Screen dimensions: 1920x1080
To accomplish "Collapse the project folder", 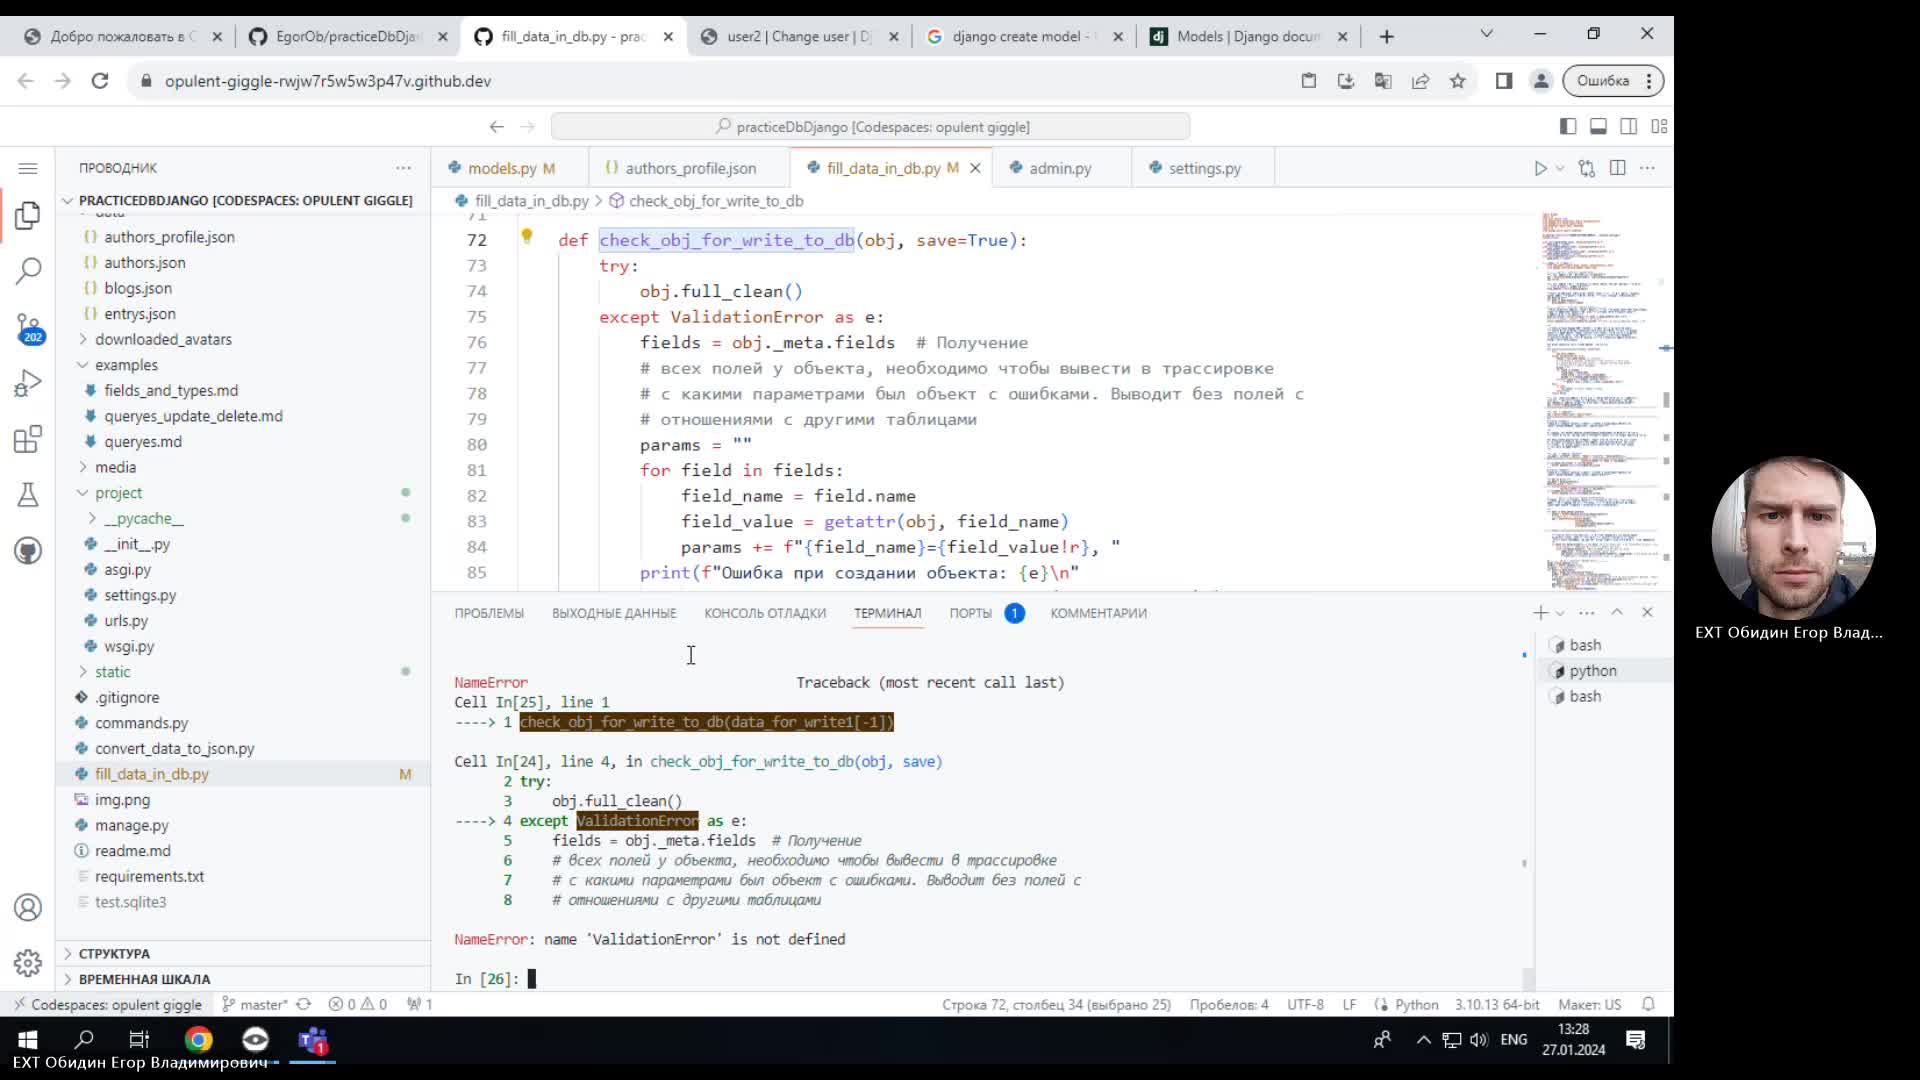I will 118,493.
